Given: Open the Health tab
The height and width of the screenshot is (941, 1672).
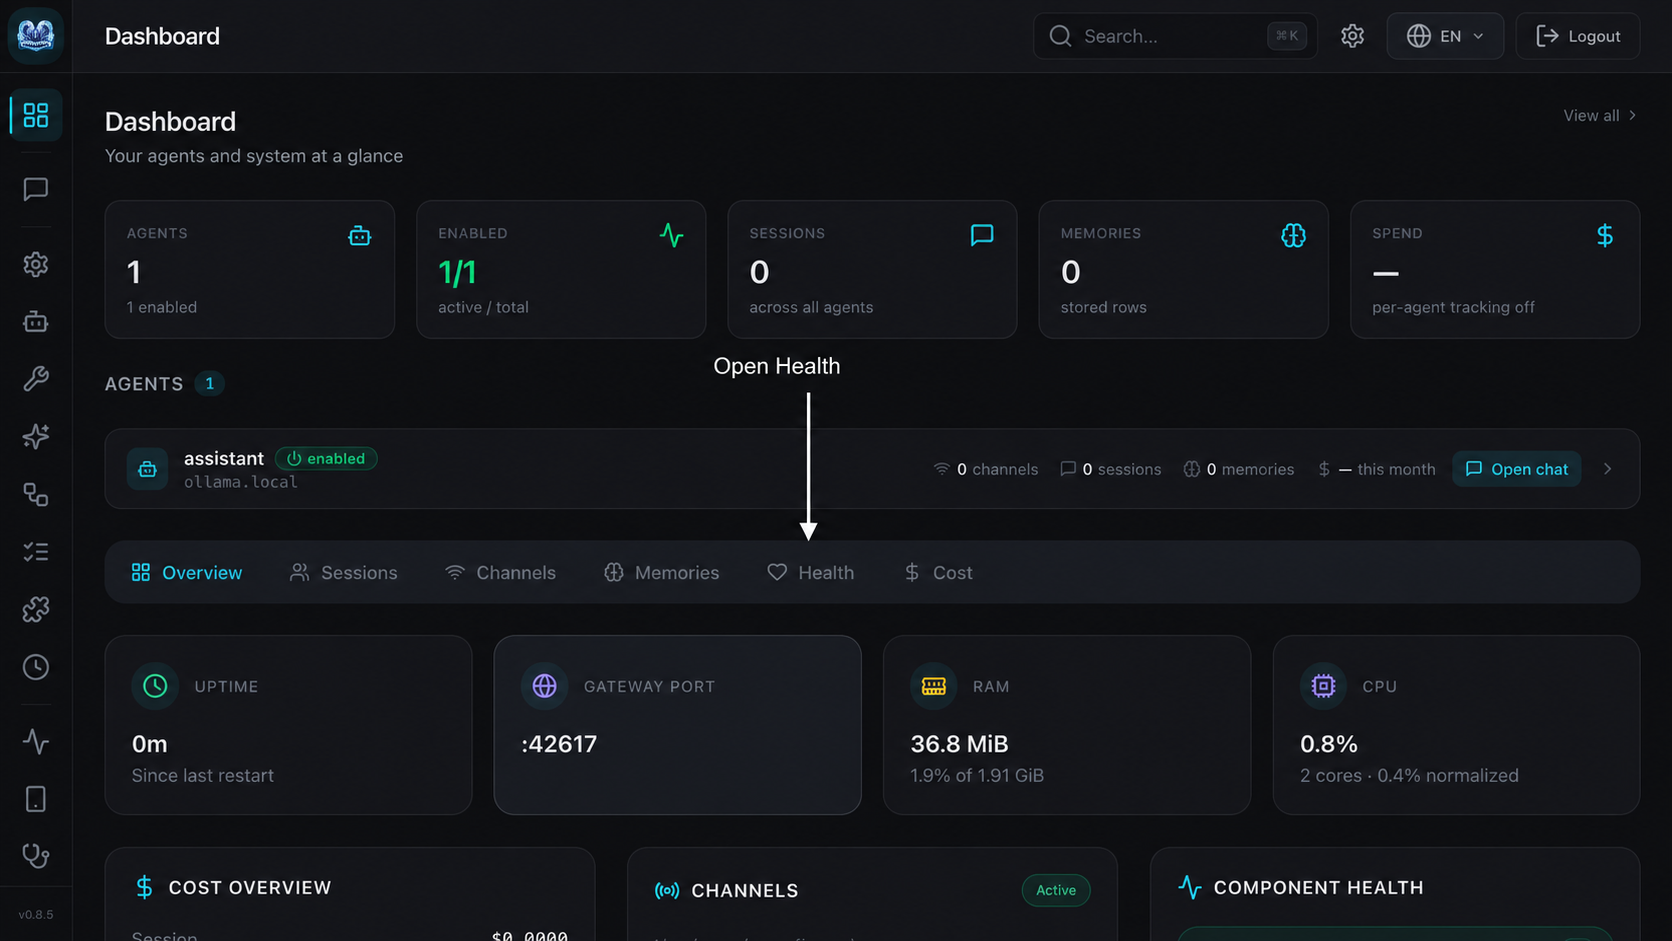Looking at the screenshot, I should [x=811, y=572].
